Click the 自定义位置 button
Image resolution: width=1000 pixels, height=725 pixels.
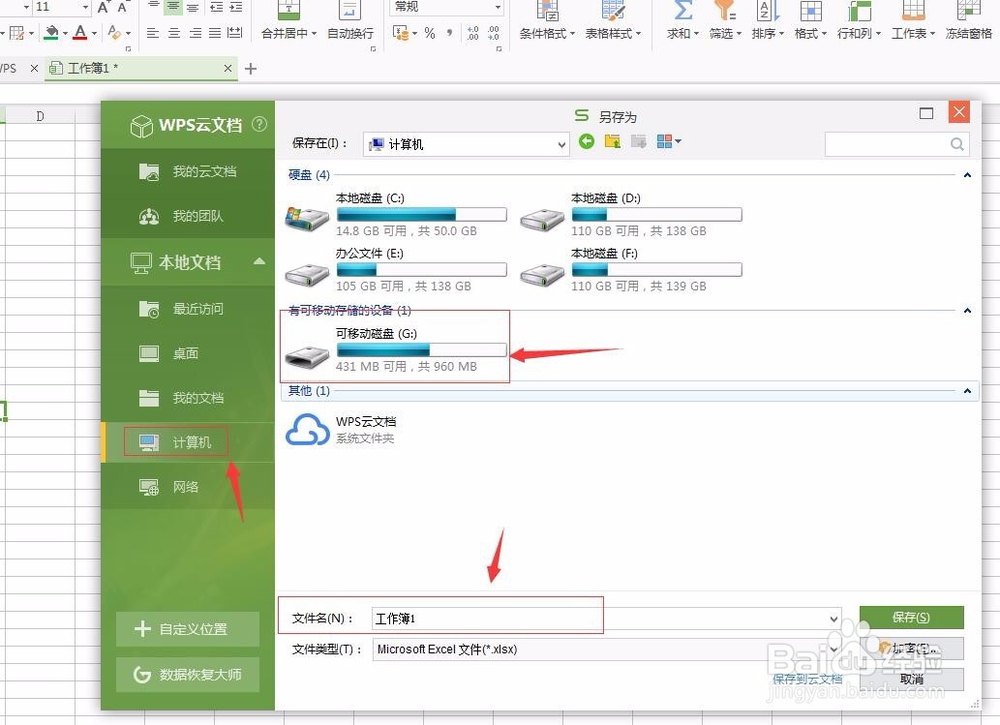coord(188,629)
